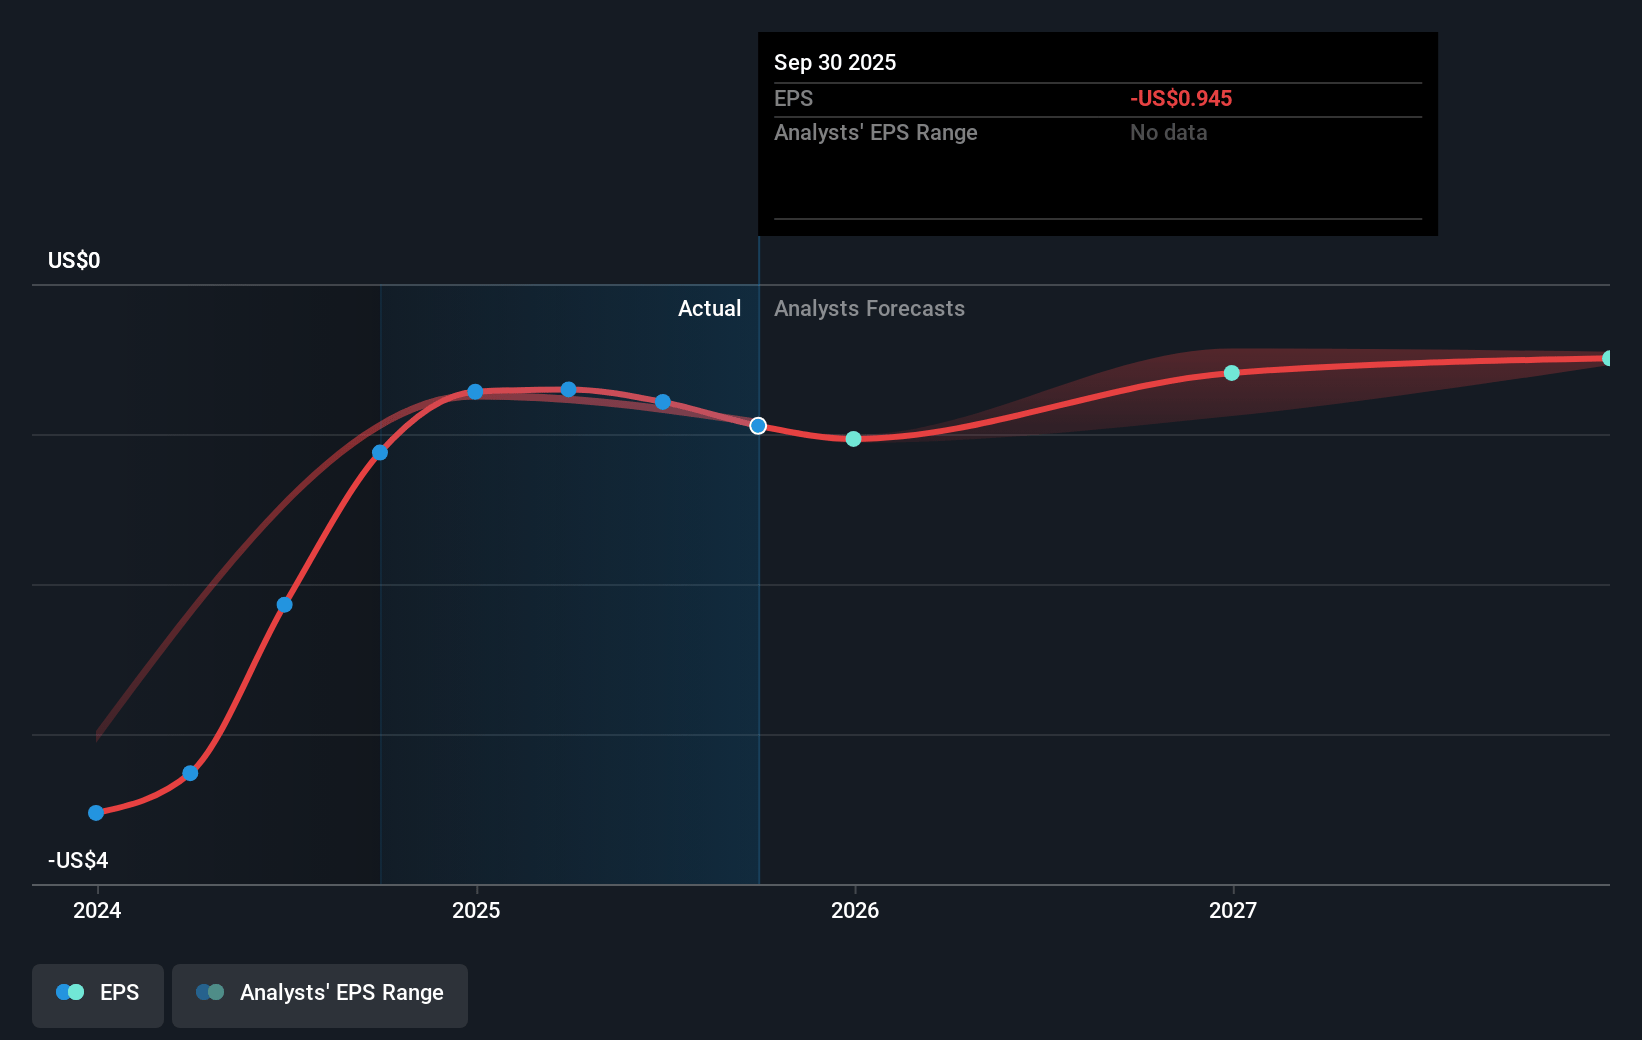Image resolution: width=1642 pixels, height=1040 pixels.
Task: Click the EPS point on the shaded region's left edge
Action: click(x=380, y=453)
